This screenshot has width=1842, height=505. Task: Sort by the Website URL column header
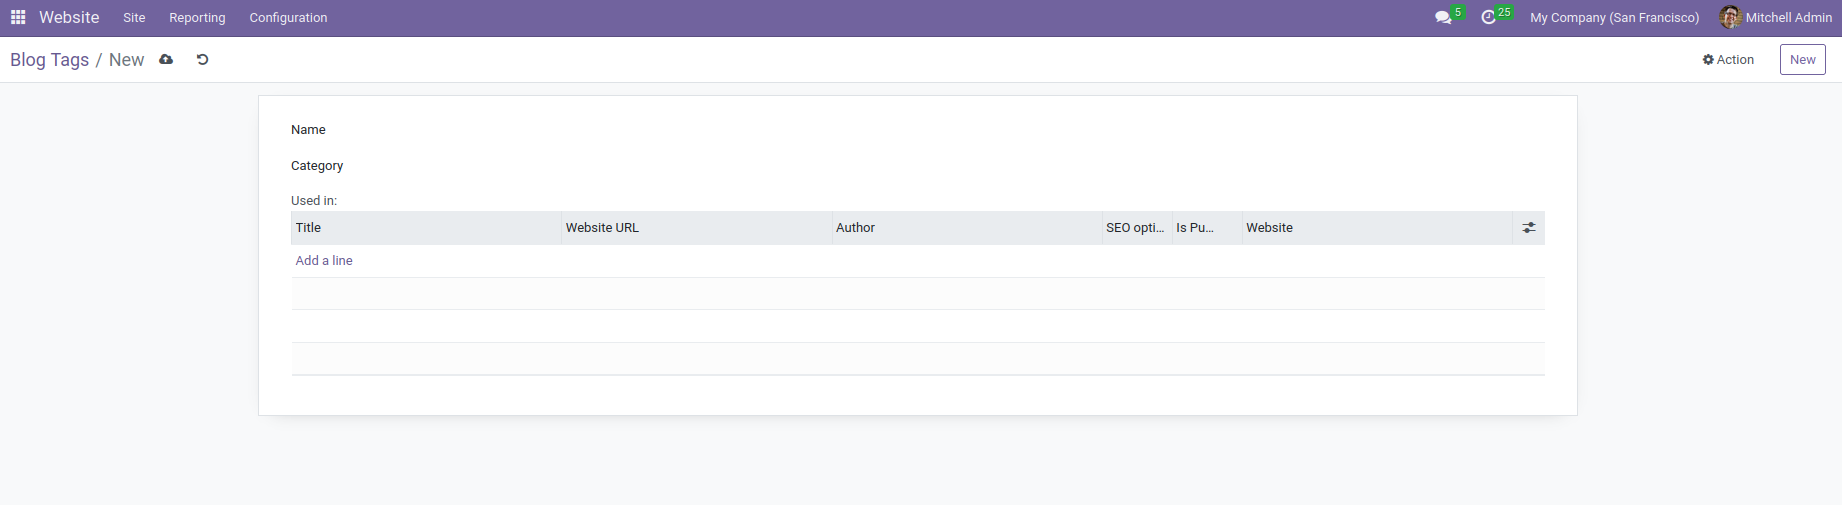(x=697, y=228)
